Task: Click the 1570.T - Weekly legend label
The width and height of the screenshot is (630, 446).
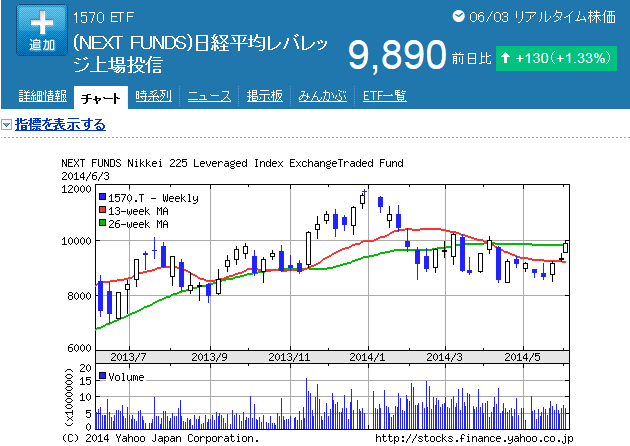Action: 153,198
